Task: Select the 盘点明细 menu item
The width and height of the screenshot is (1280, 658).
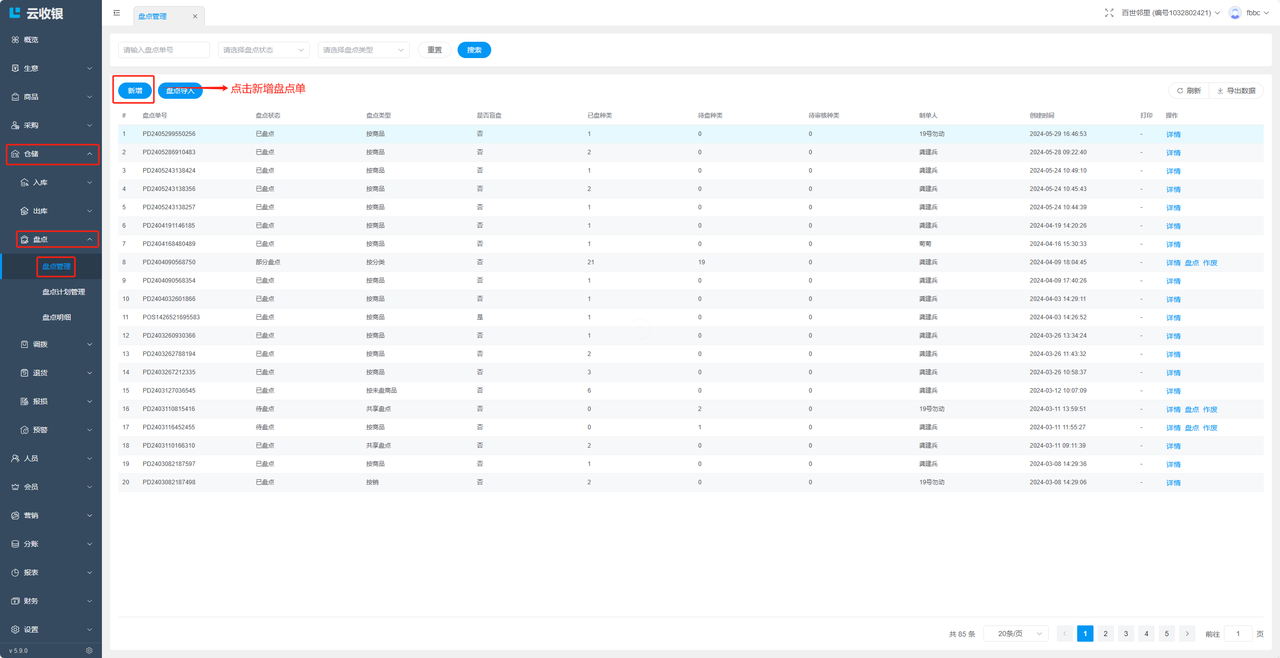Action: [x=56, y=317]
